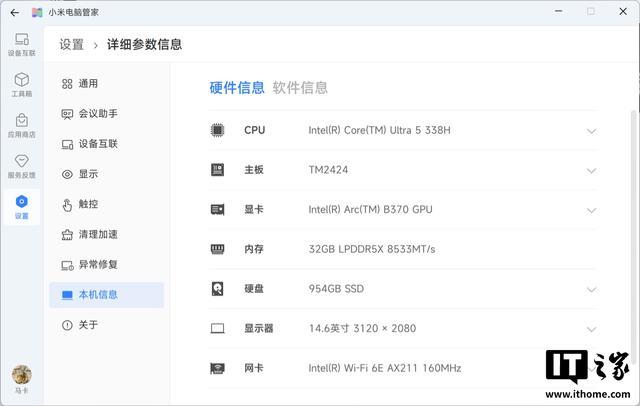Expand the 显示器 display row

pos(591,329)
